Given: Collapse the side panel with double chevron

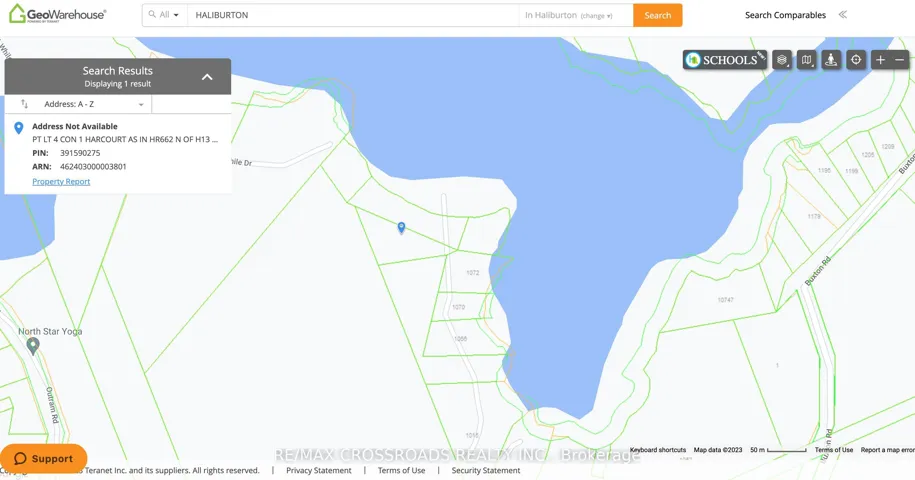Looking at the screenshot, I should coord(843,15).
